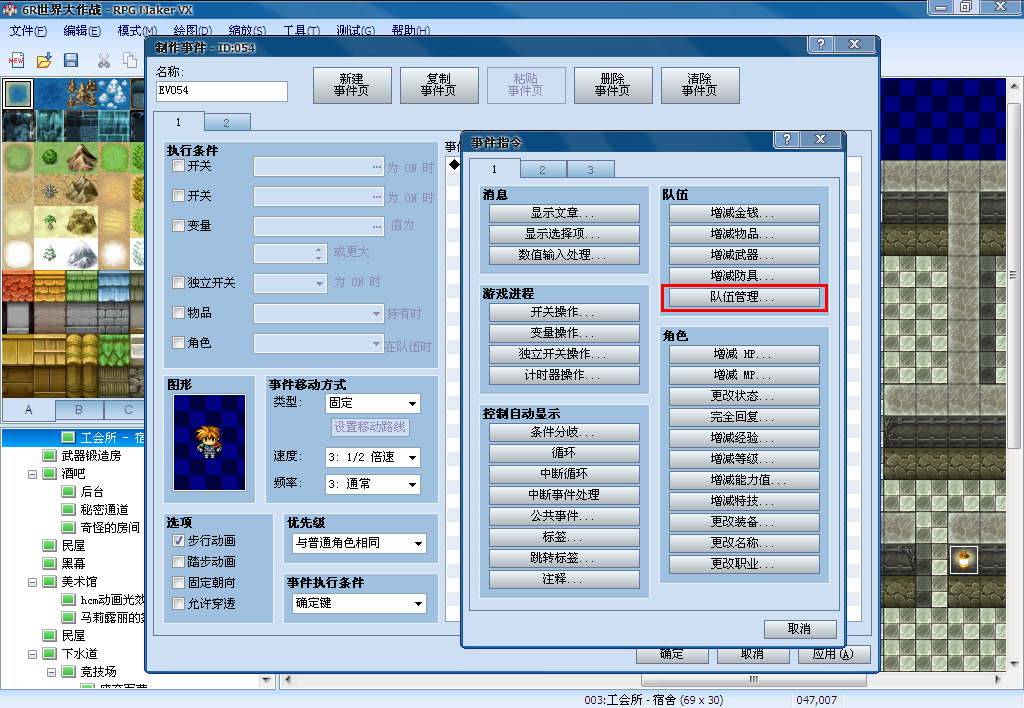The width and height of the screenshot is (1024, 708).
Task: Click the 删除事件页 button
Action: [613, 85]
